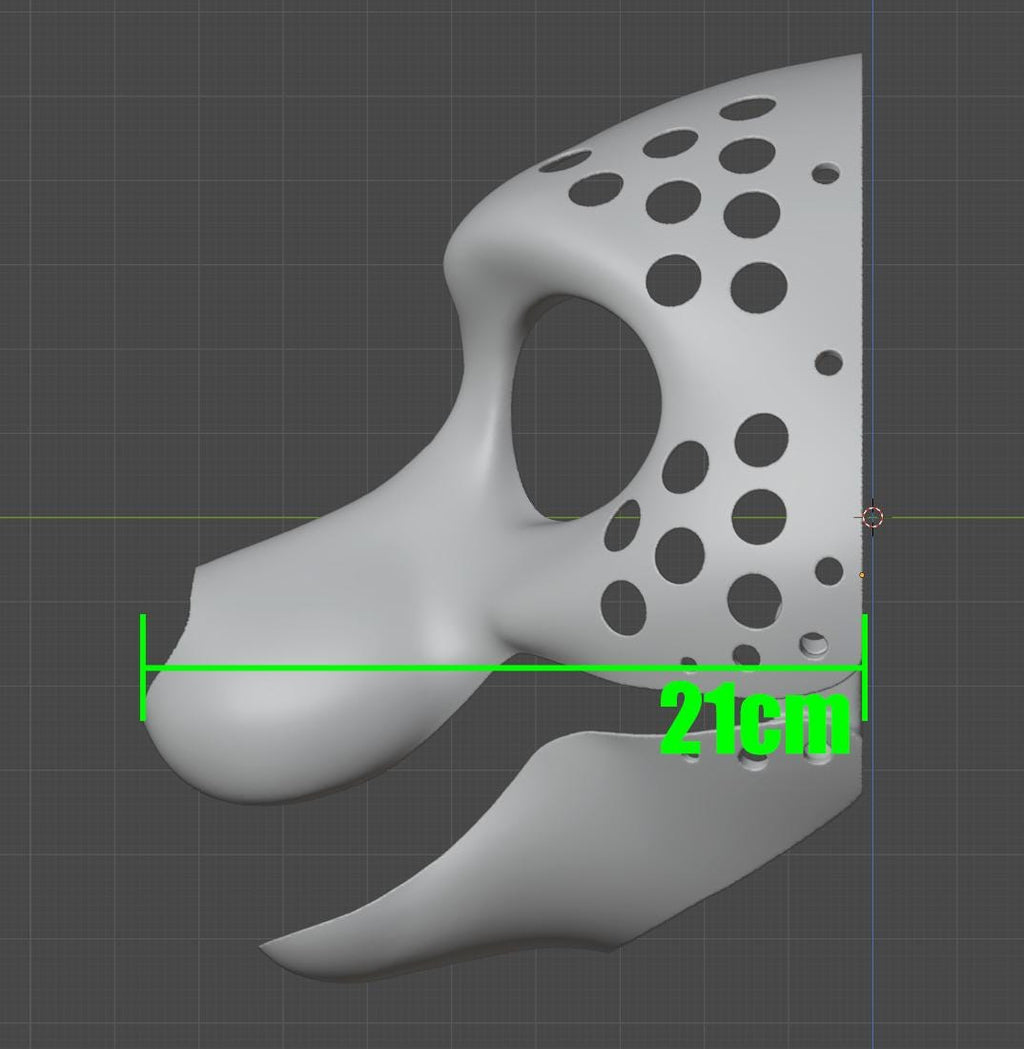Click the red-white 3D cursor crosshair
This screenshot has height=1049, width=1024.
(x=872, y=516)
